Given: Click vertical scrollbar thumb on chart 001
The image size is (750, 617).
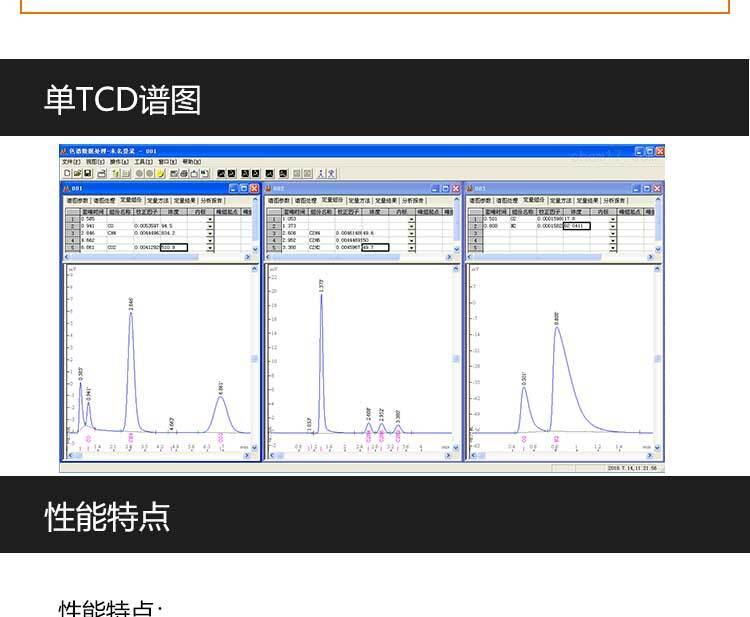Looking at the screenshot, I should (x=254, y=358).
